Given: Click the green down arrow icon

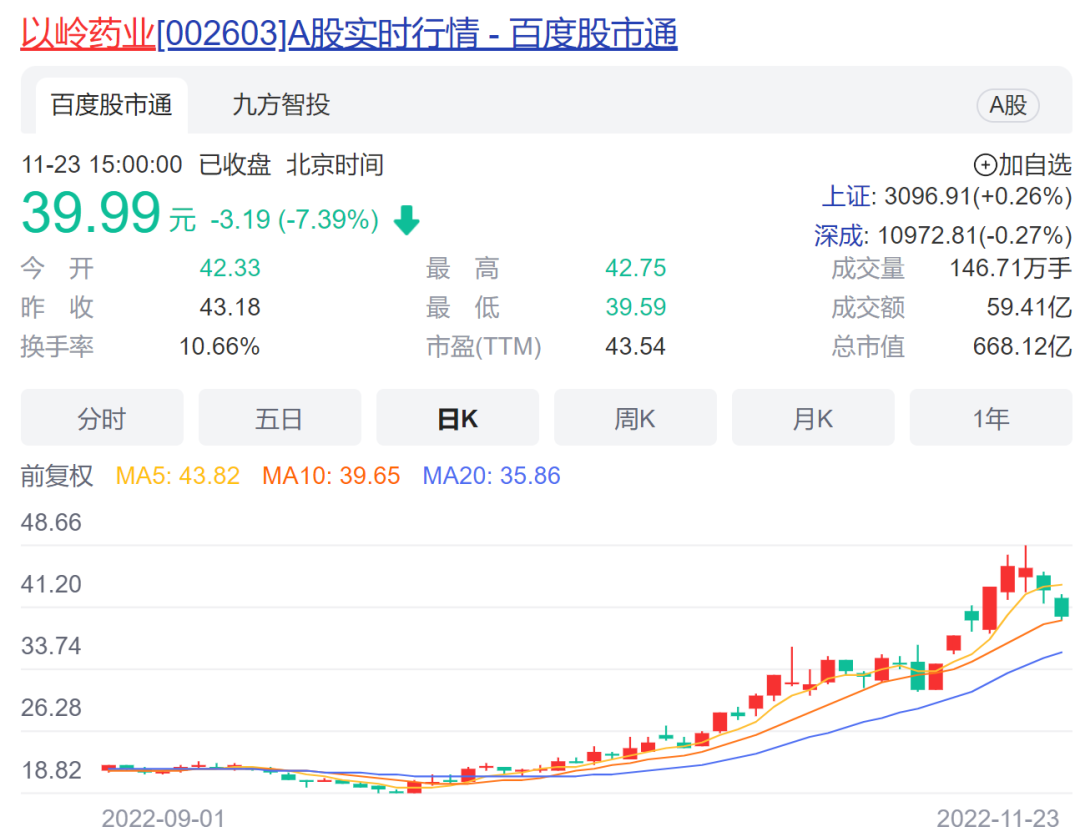Looking at the screenshot, I should pyautogui.click(x=406, y=220).
